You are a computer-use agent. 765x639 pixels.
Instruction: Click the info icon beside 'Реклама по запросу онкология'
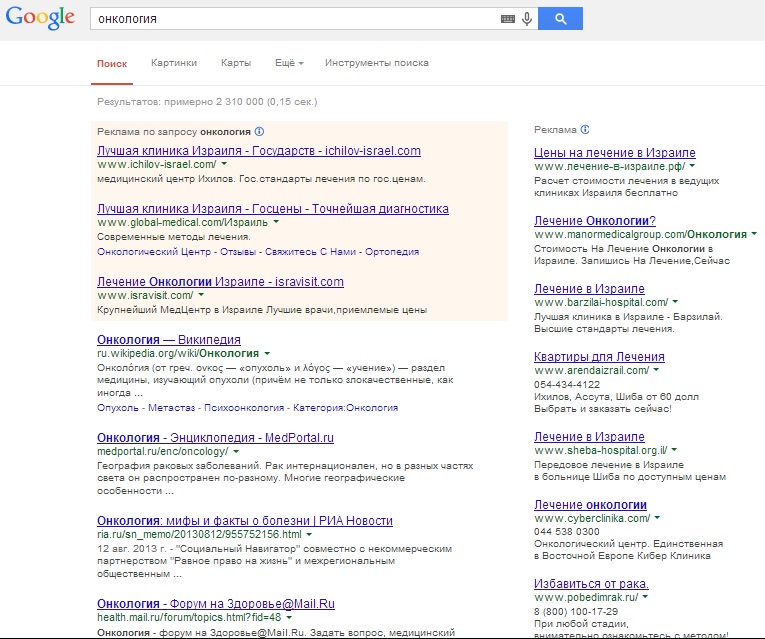pos(260,131)
